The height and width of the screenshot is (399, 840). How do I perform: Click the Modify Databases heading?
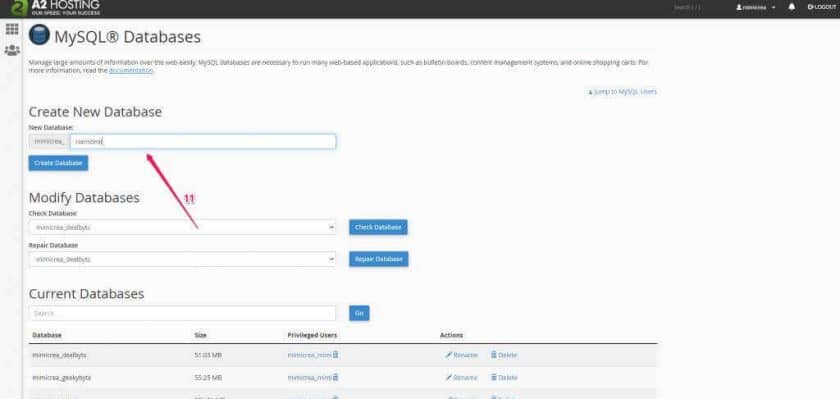pos(84,198)
